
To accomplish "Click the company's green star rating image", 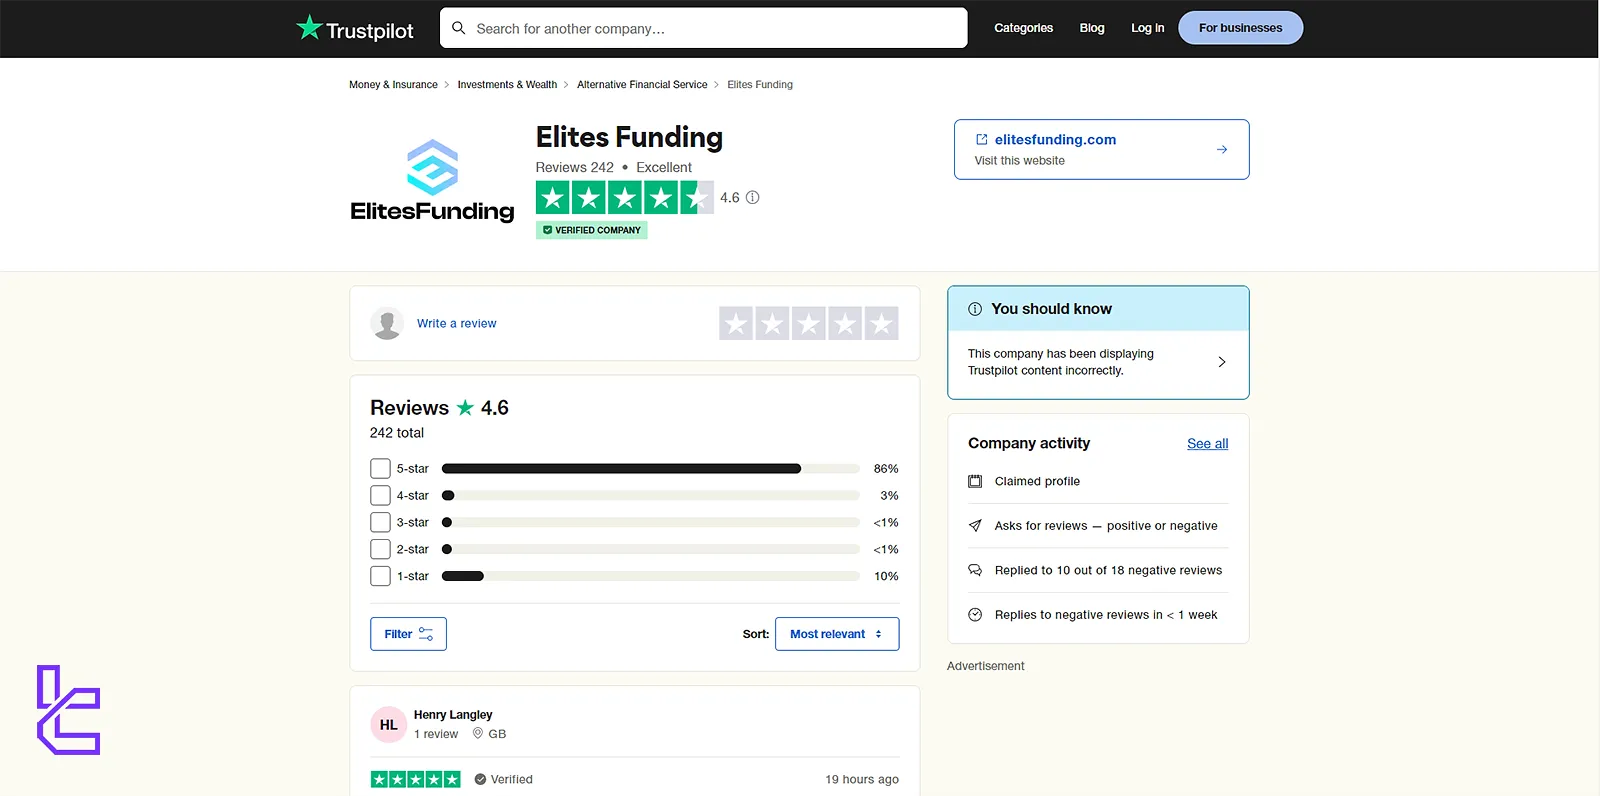I will pyautogui.click(x=625, y=198).
